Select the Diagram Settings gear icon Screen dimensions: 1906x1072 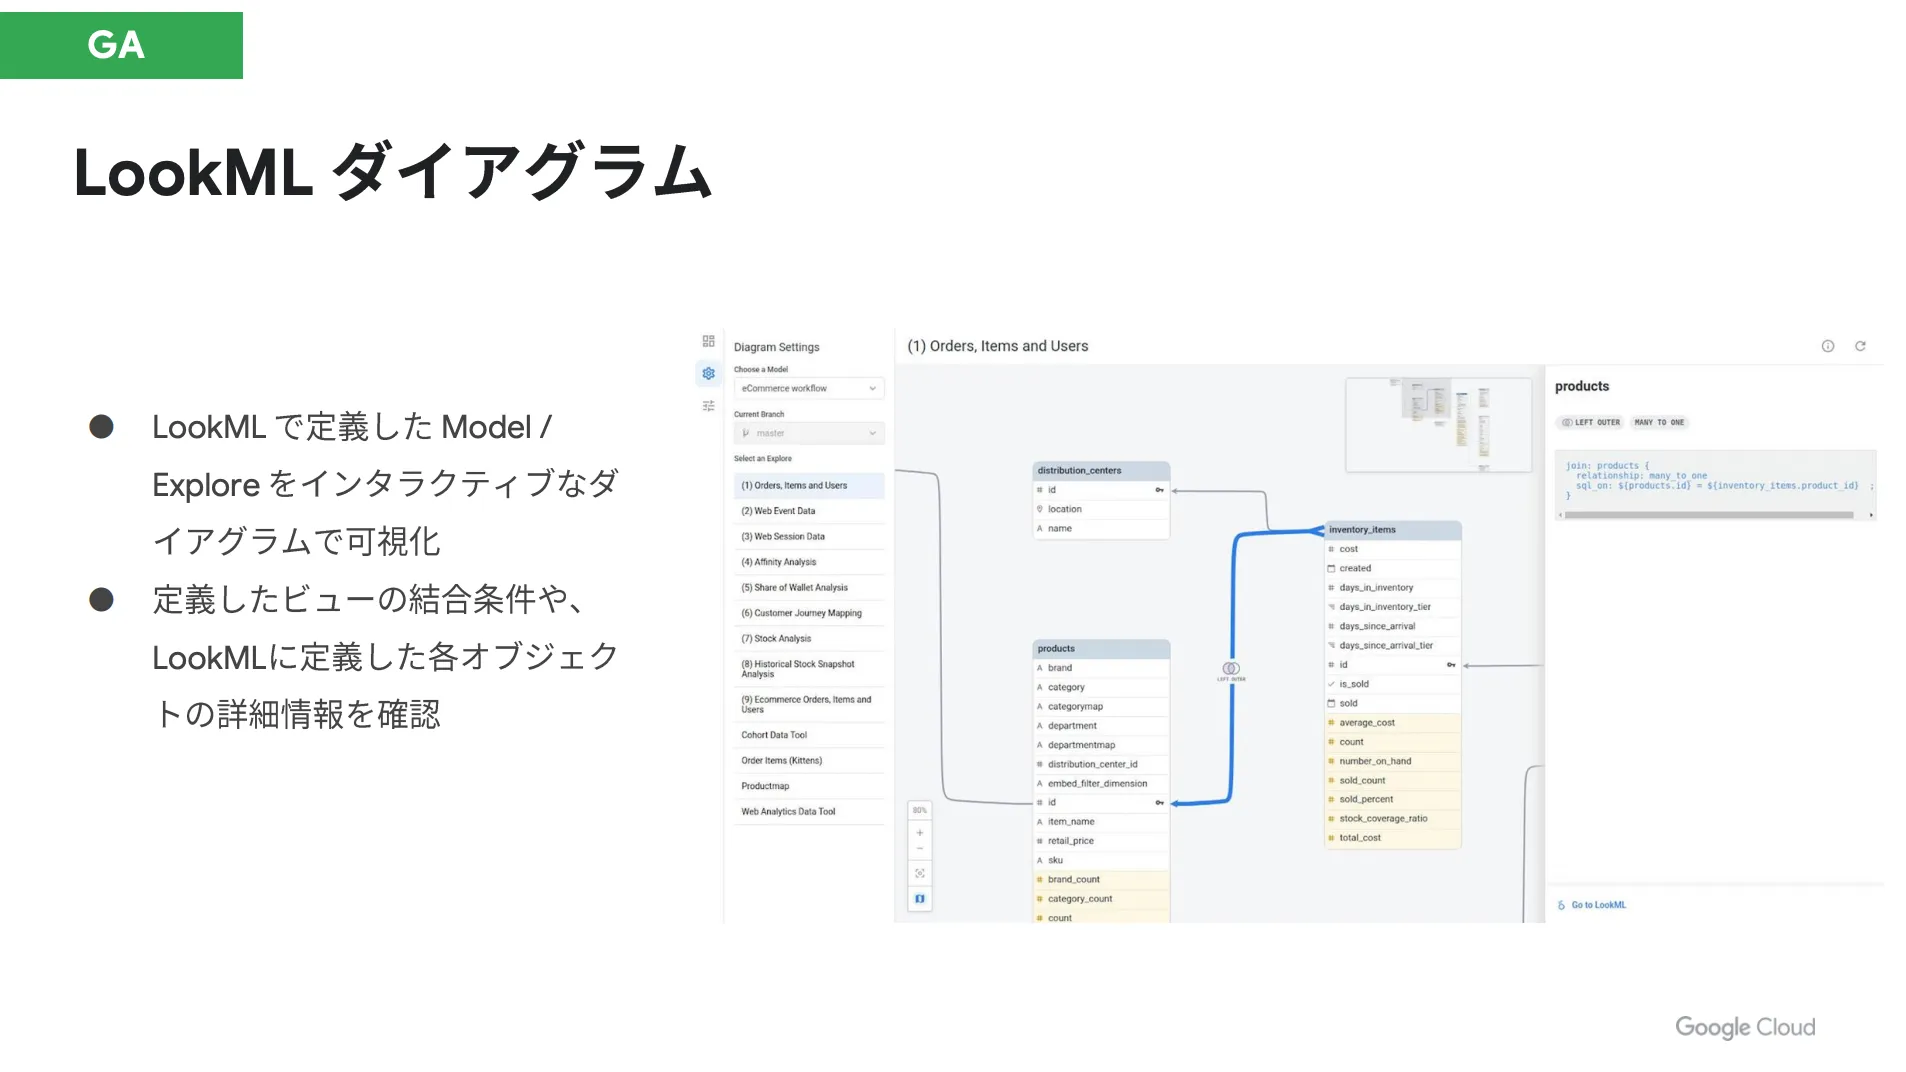tap(708, 373)
